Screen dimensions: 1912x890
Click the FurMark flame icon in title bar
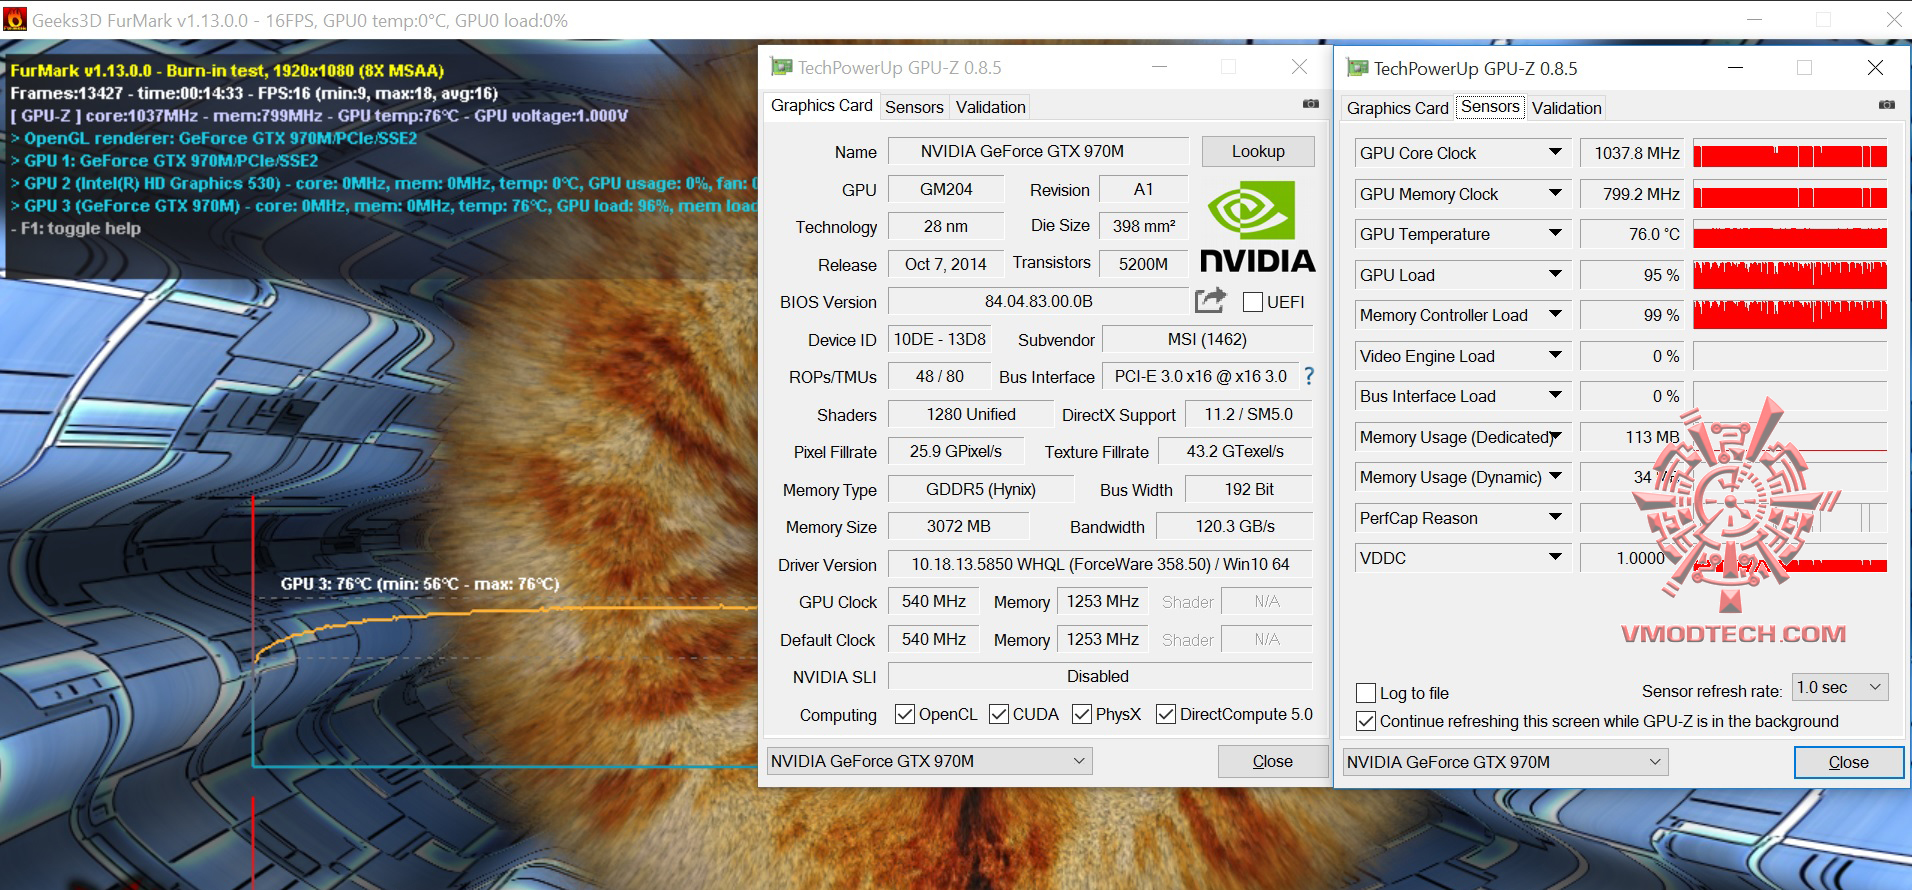pos(15,20)
